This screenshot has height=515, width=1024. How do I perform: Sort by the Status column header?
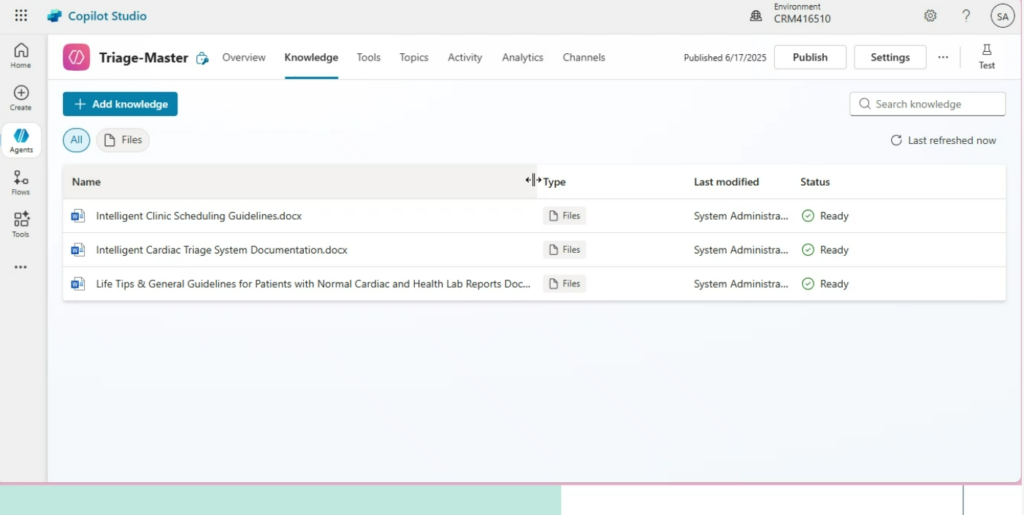coord(815,182)
